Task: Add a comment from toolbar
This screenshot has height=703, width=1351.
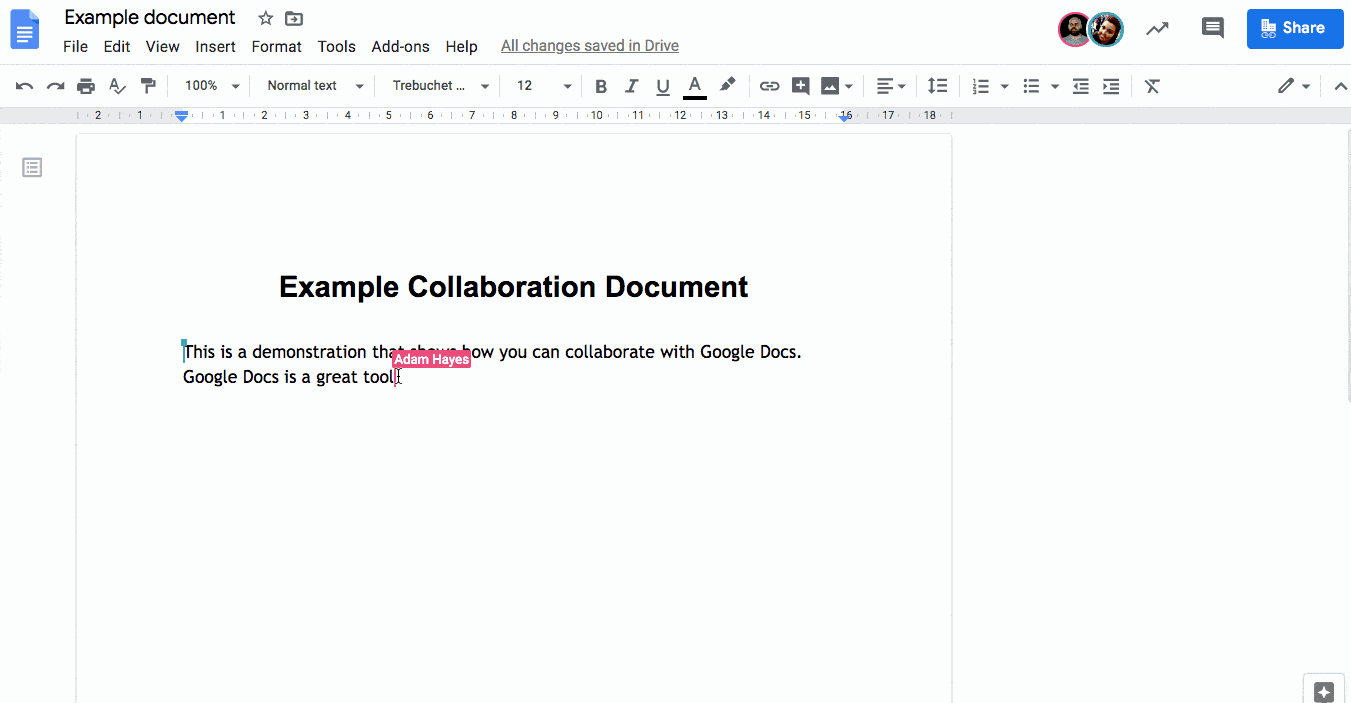Action: tap(800, 86)
